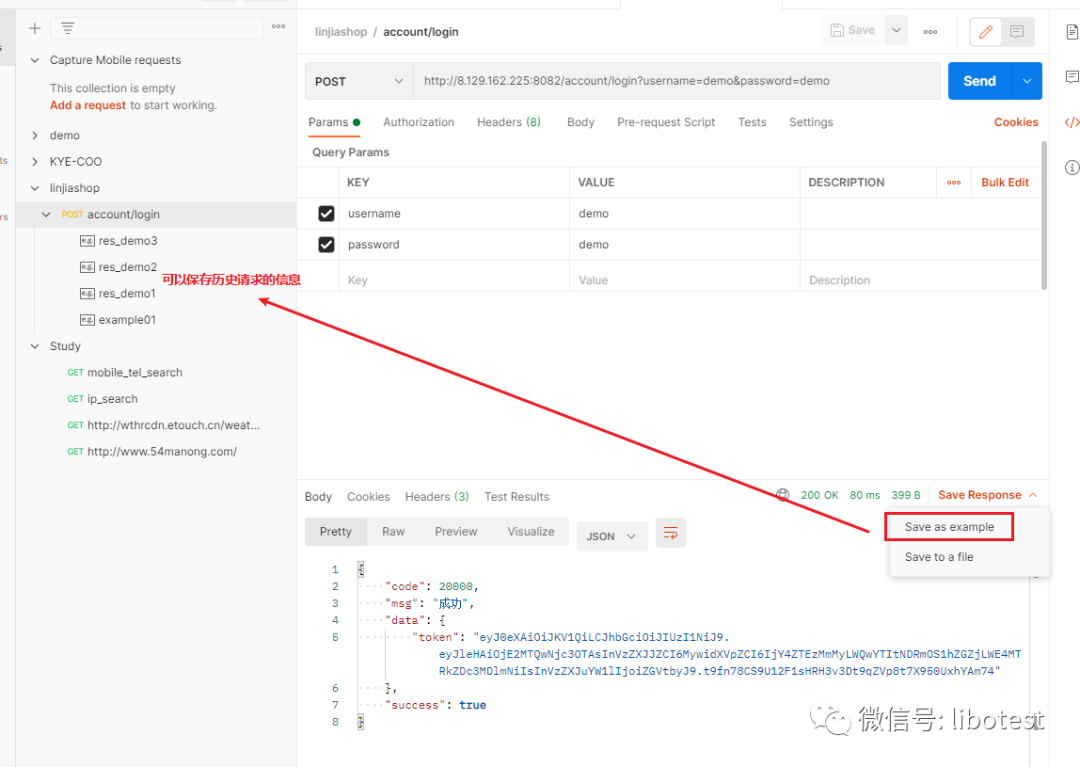Image resolution: width=1080 pixels, height=767 pixels.
Task: Switch to the Pre-request Script tab
Action: point(666,122)
